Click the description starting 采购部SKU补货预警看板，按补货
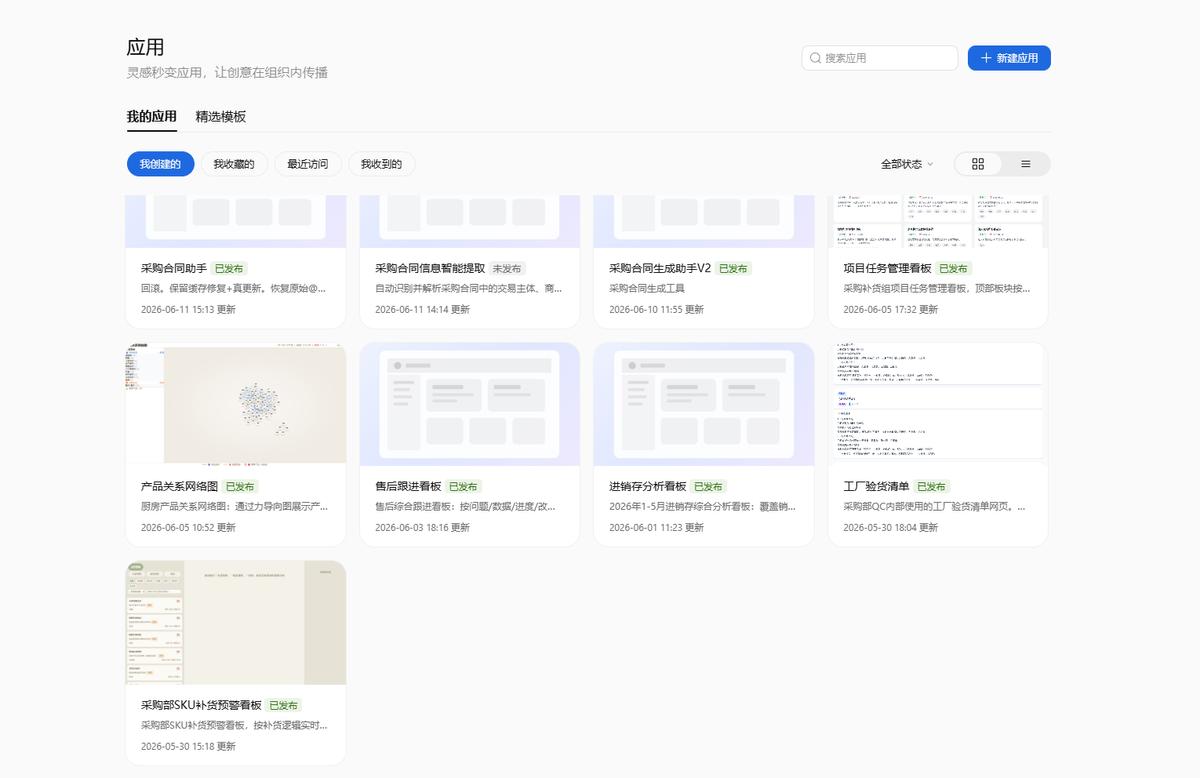Image resolution: width=1200 pixels, height=778 pixels. click(234, 726)
